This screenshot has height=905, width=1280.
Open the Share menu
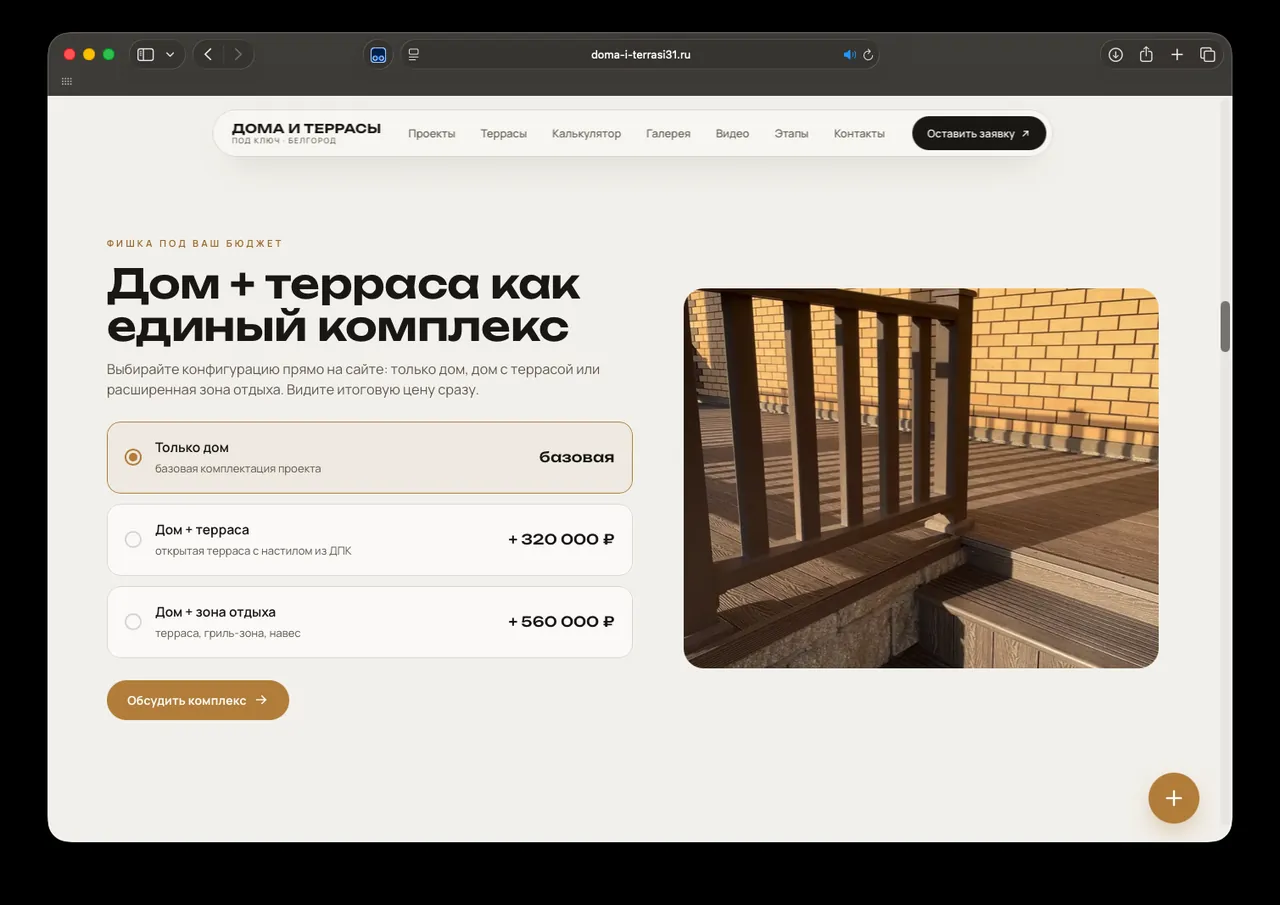tap(1146, 55)
